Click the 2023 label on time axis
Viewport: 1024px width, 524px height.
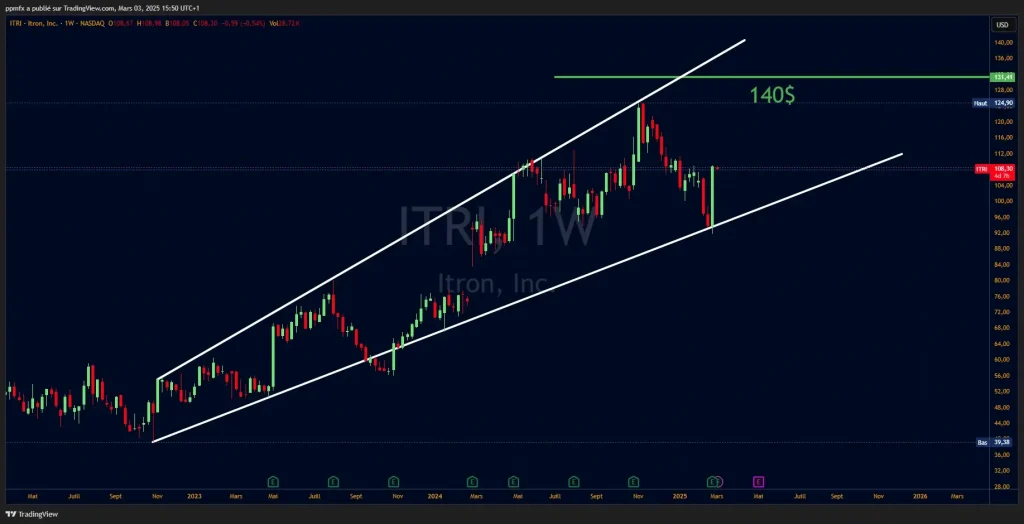click(x=194, y=497)
